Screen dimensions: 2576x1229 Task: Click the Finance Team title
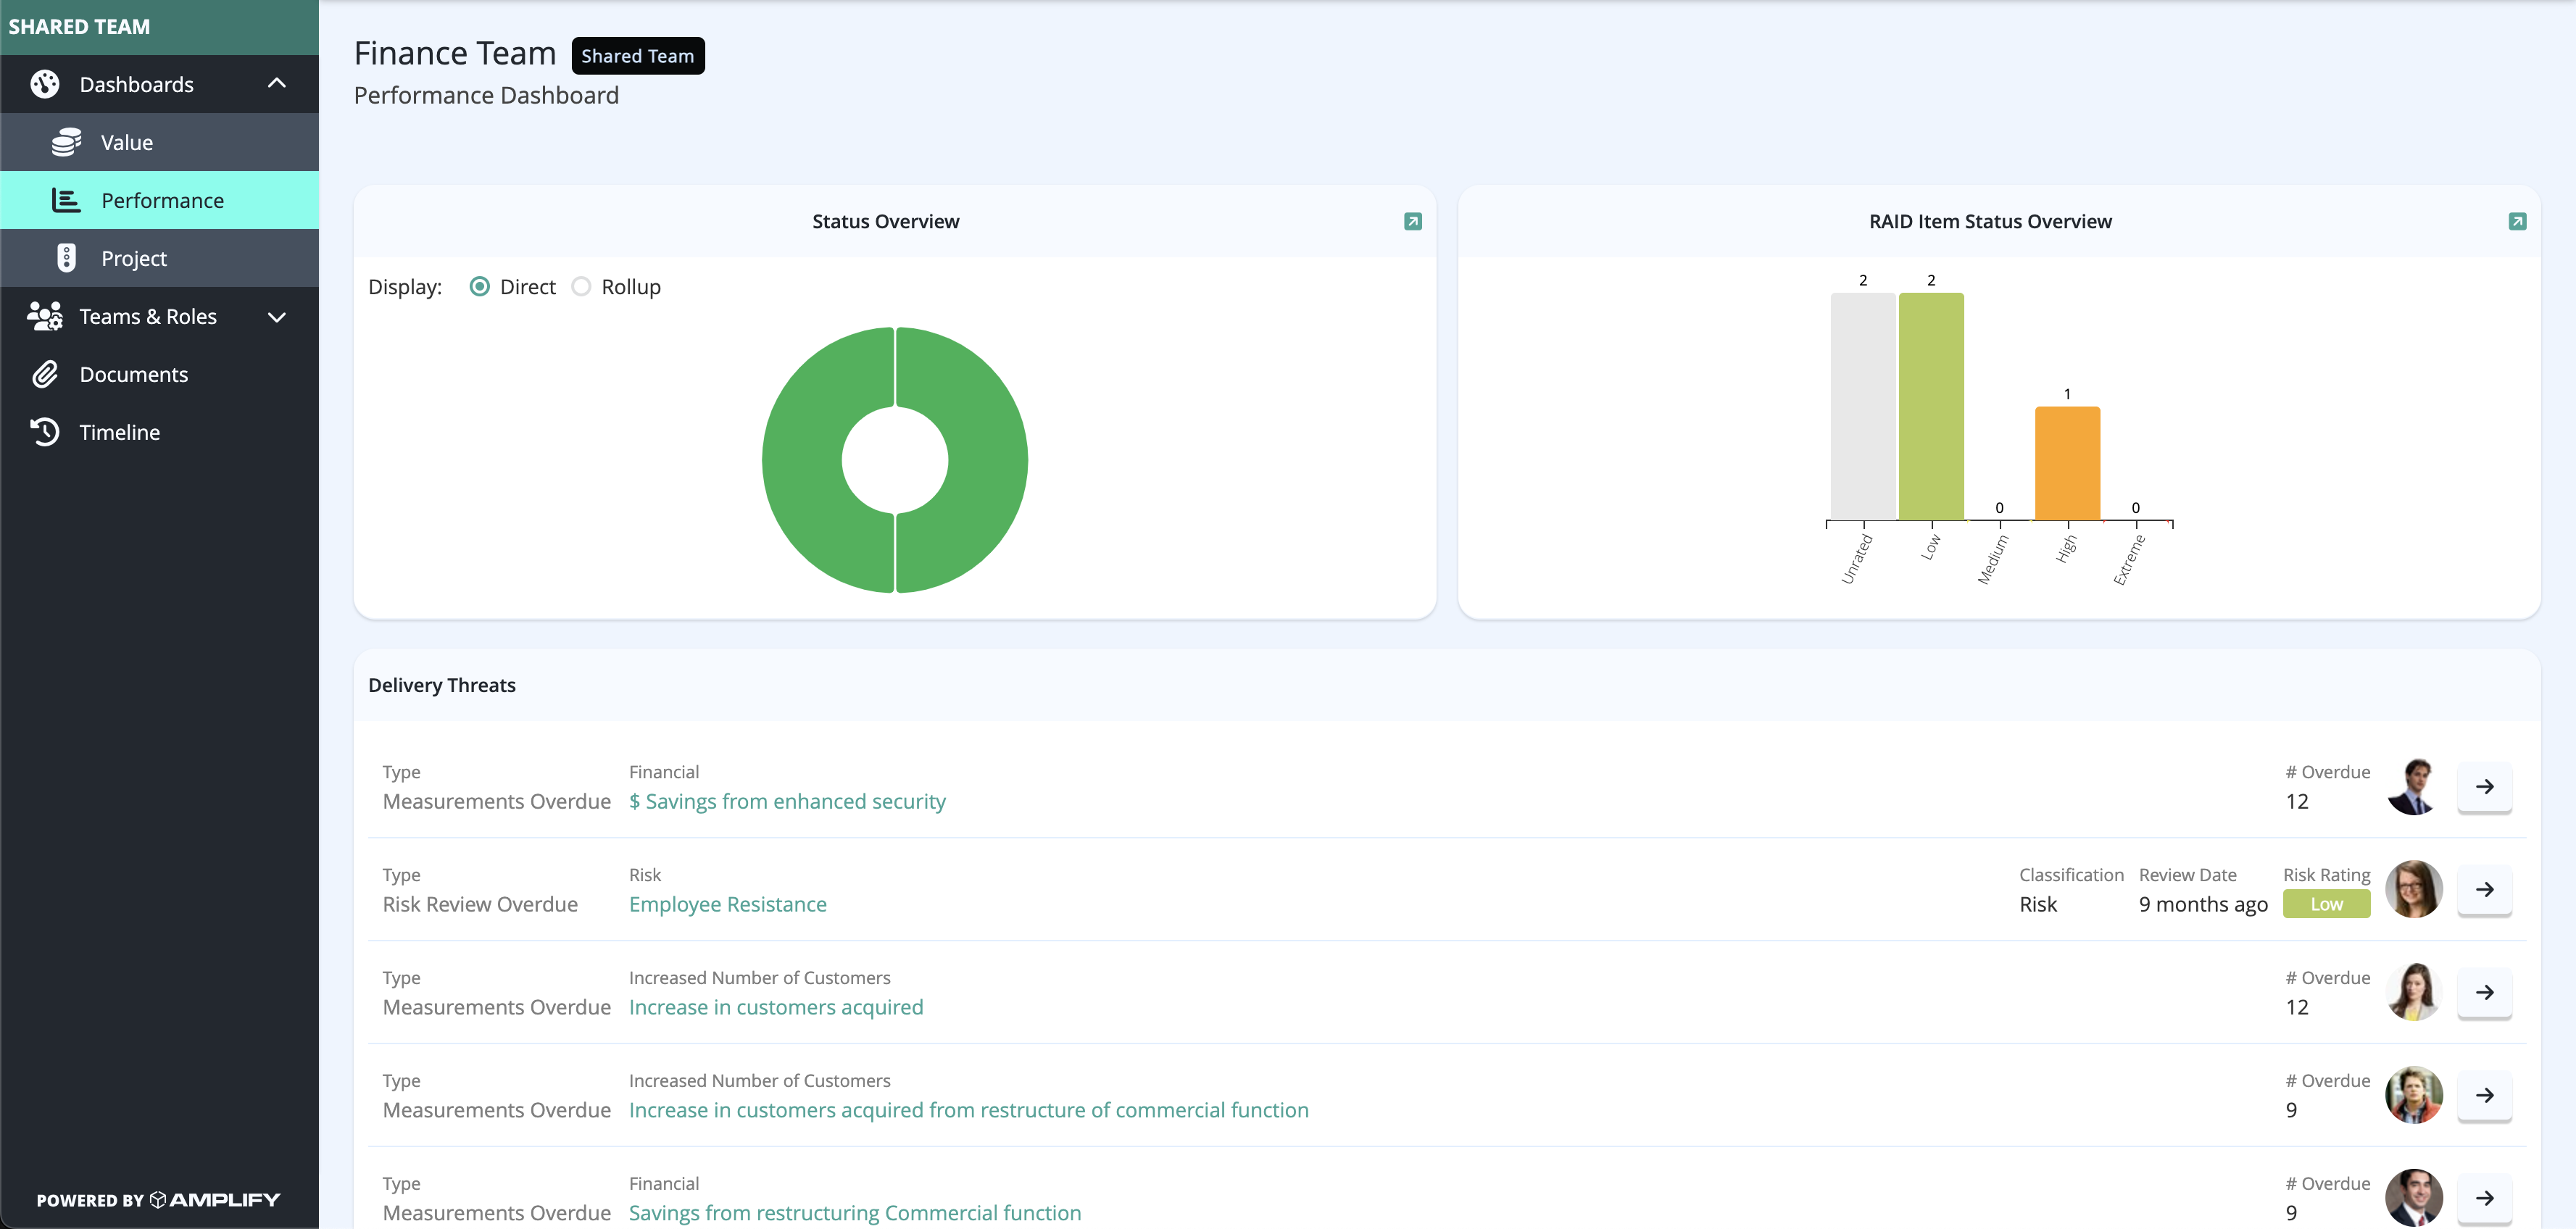coord(455,53)
